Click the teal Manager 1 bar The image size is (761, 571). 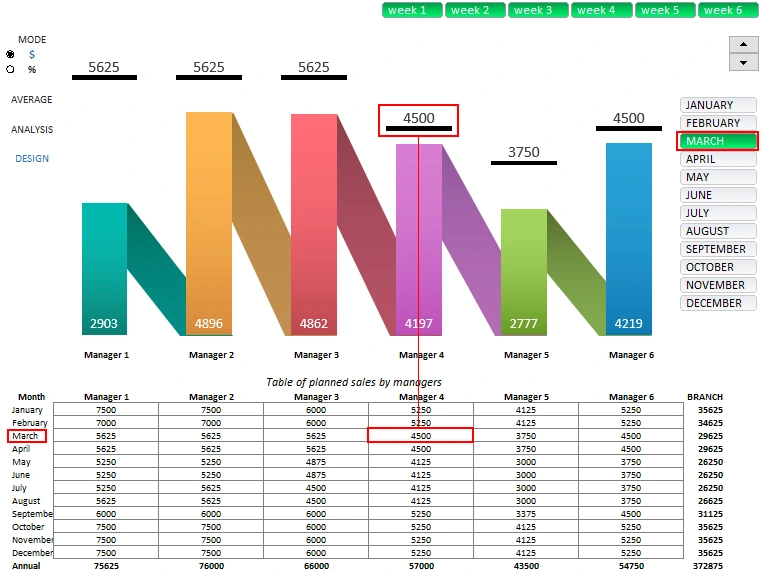[104, 265]
